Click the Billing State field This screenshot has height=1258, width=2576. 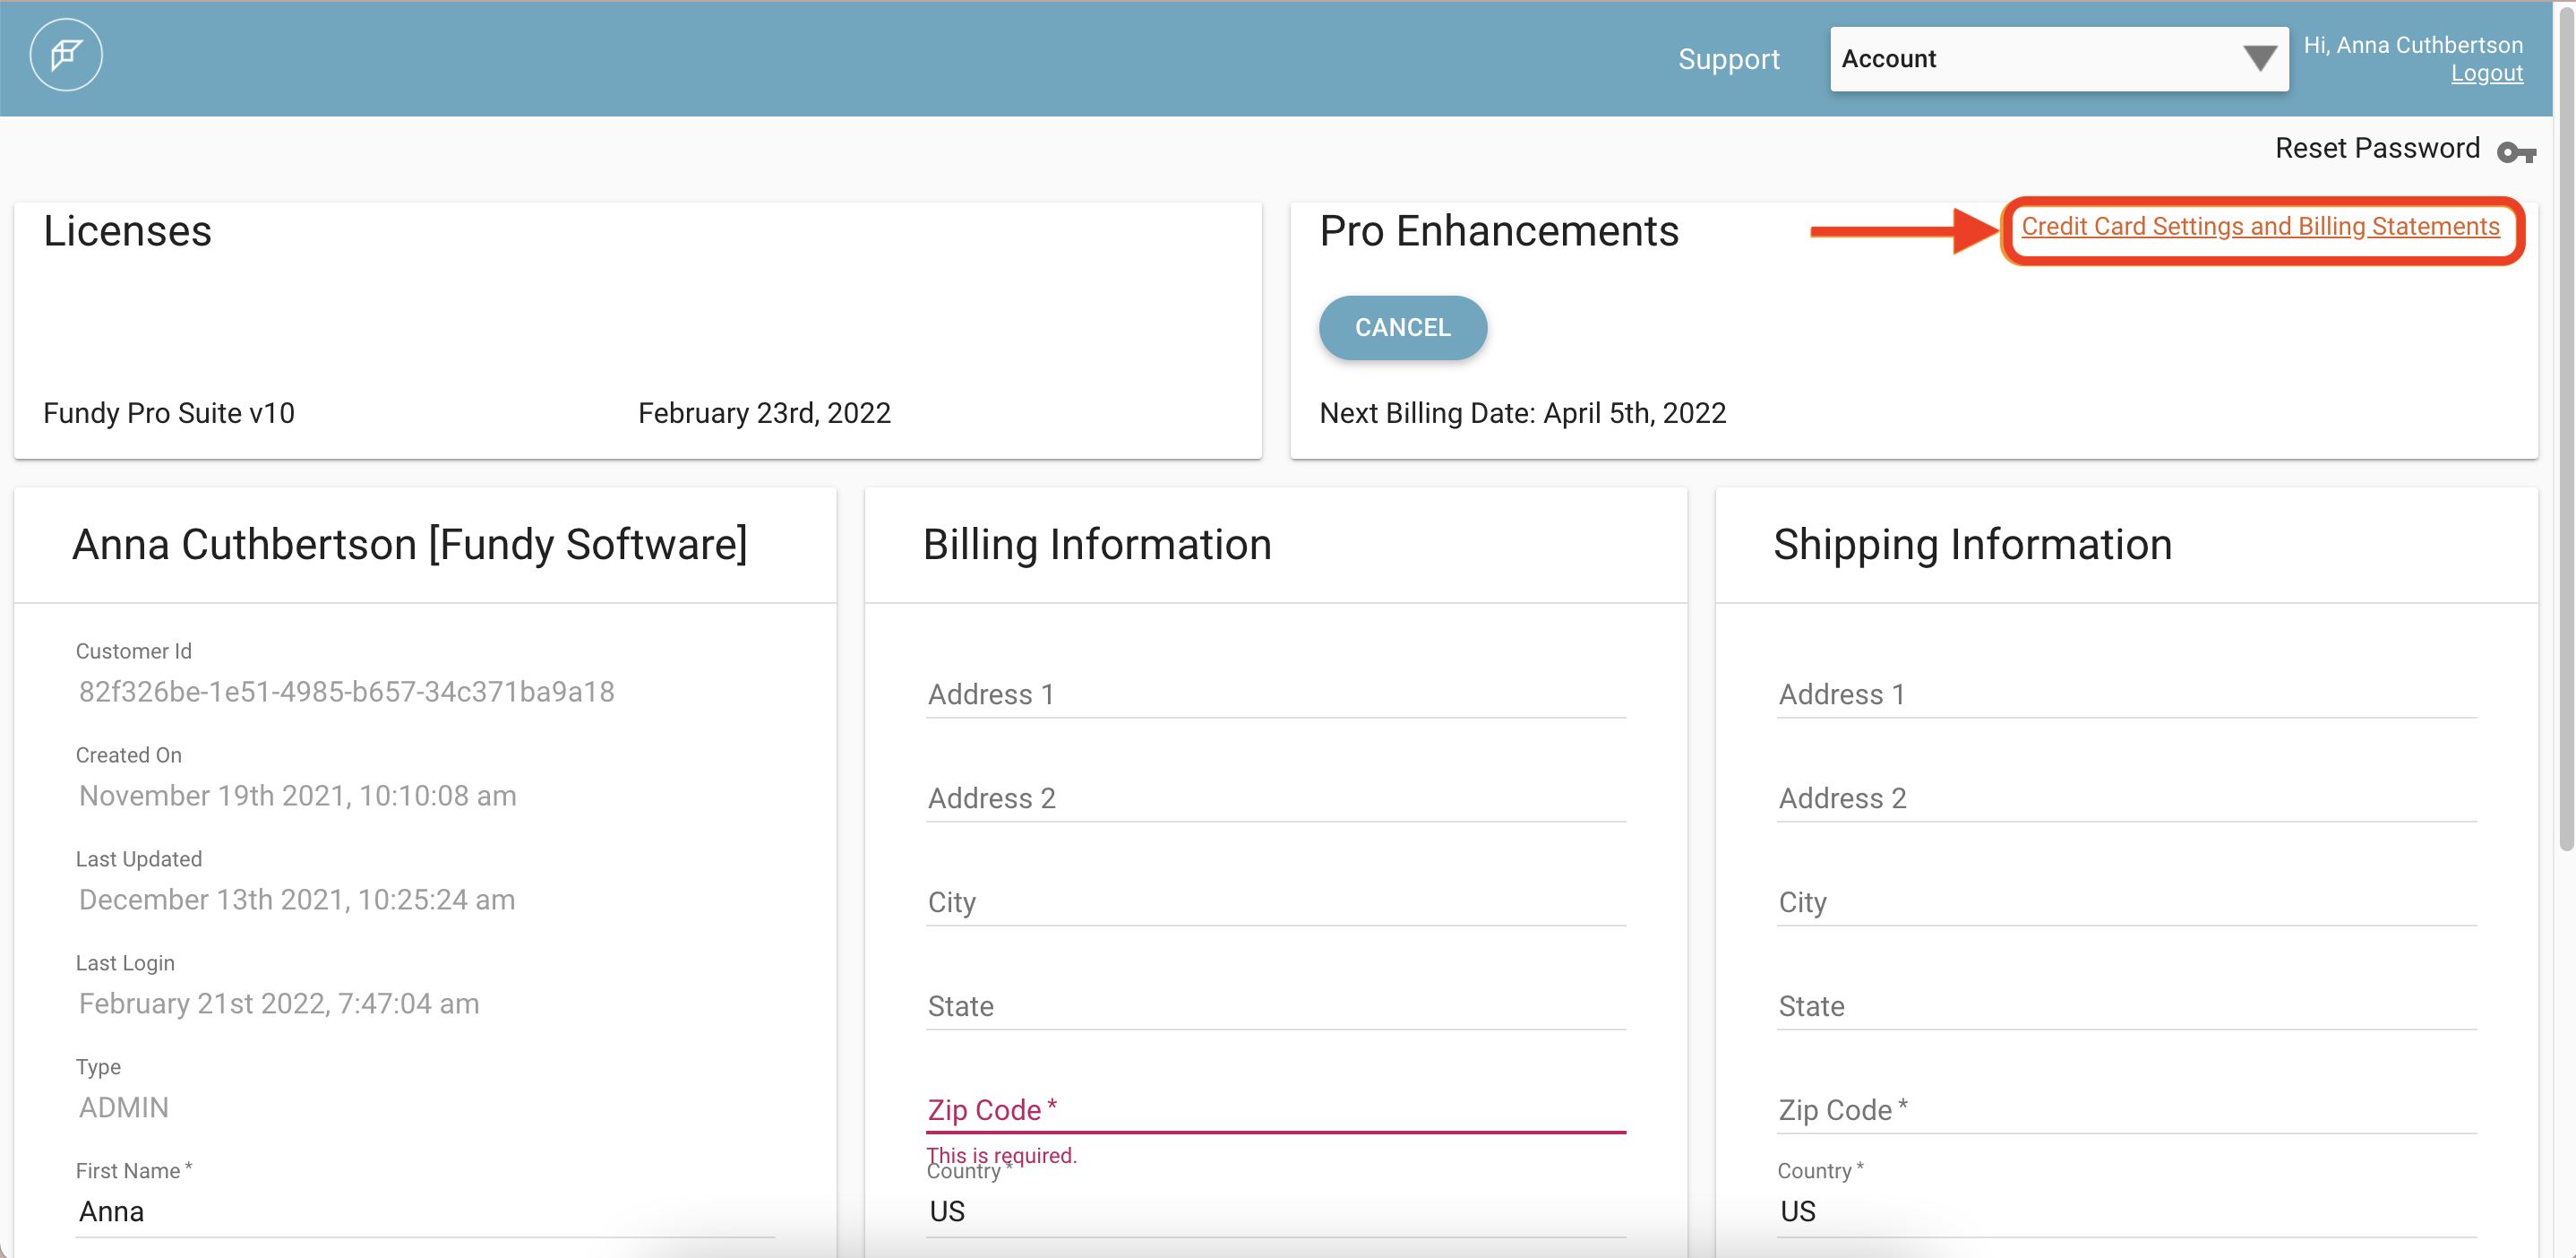click(x=1276, y=1006)
